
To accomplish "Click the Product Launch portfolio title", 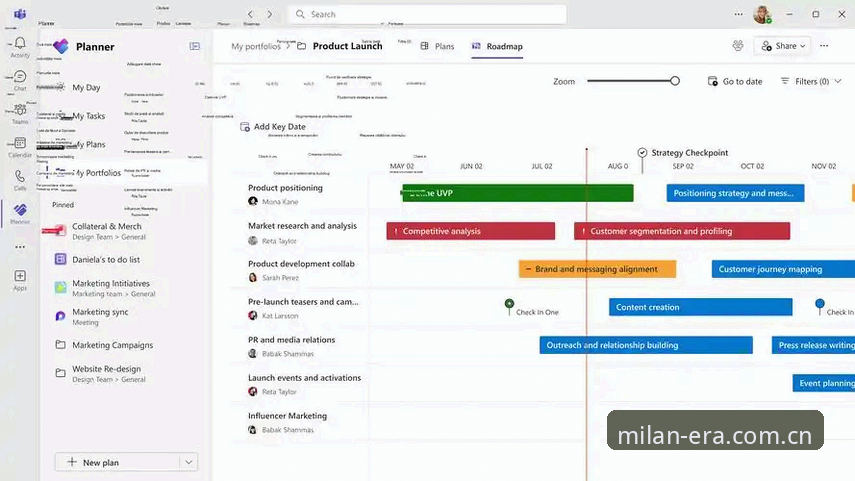I will click(347, 46).
